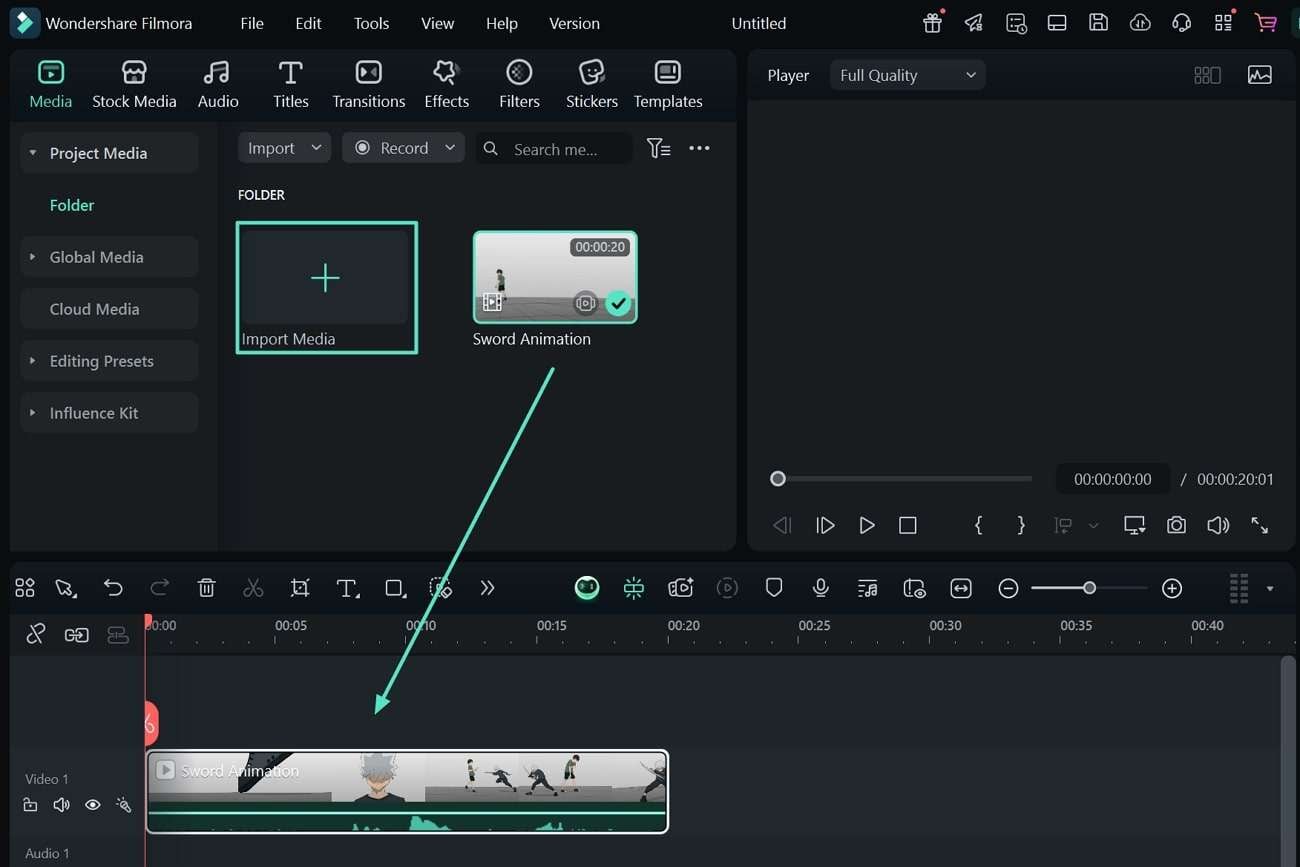
Task: Toggle the player compare view icon
Action: click(1208, 75)
